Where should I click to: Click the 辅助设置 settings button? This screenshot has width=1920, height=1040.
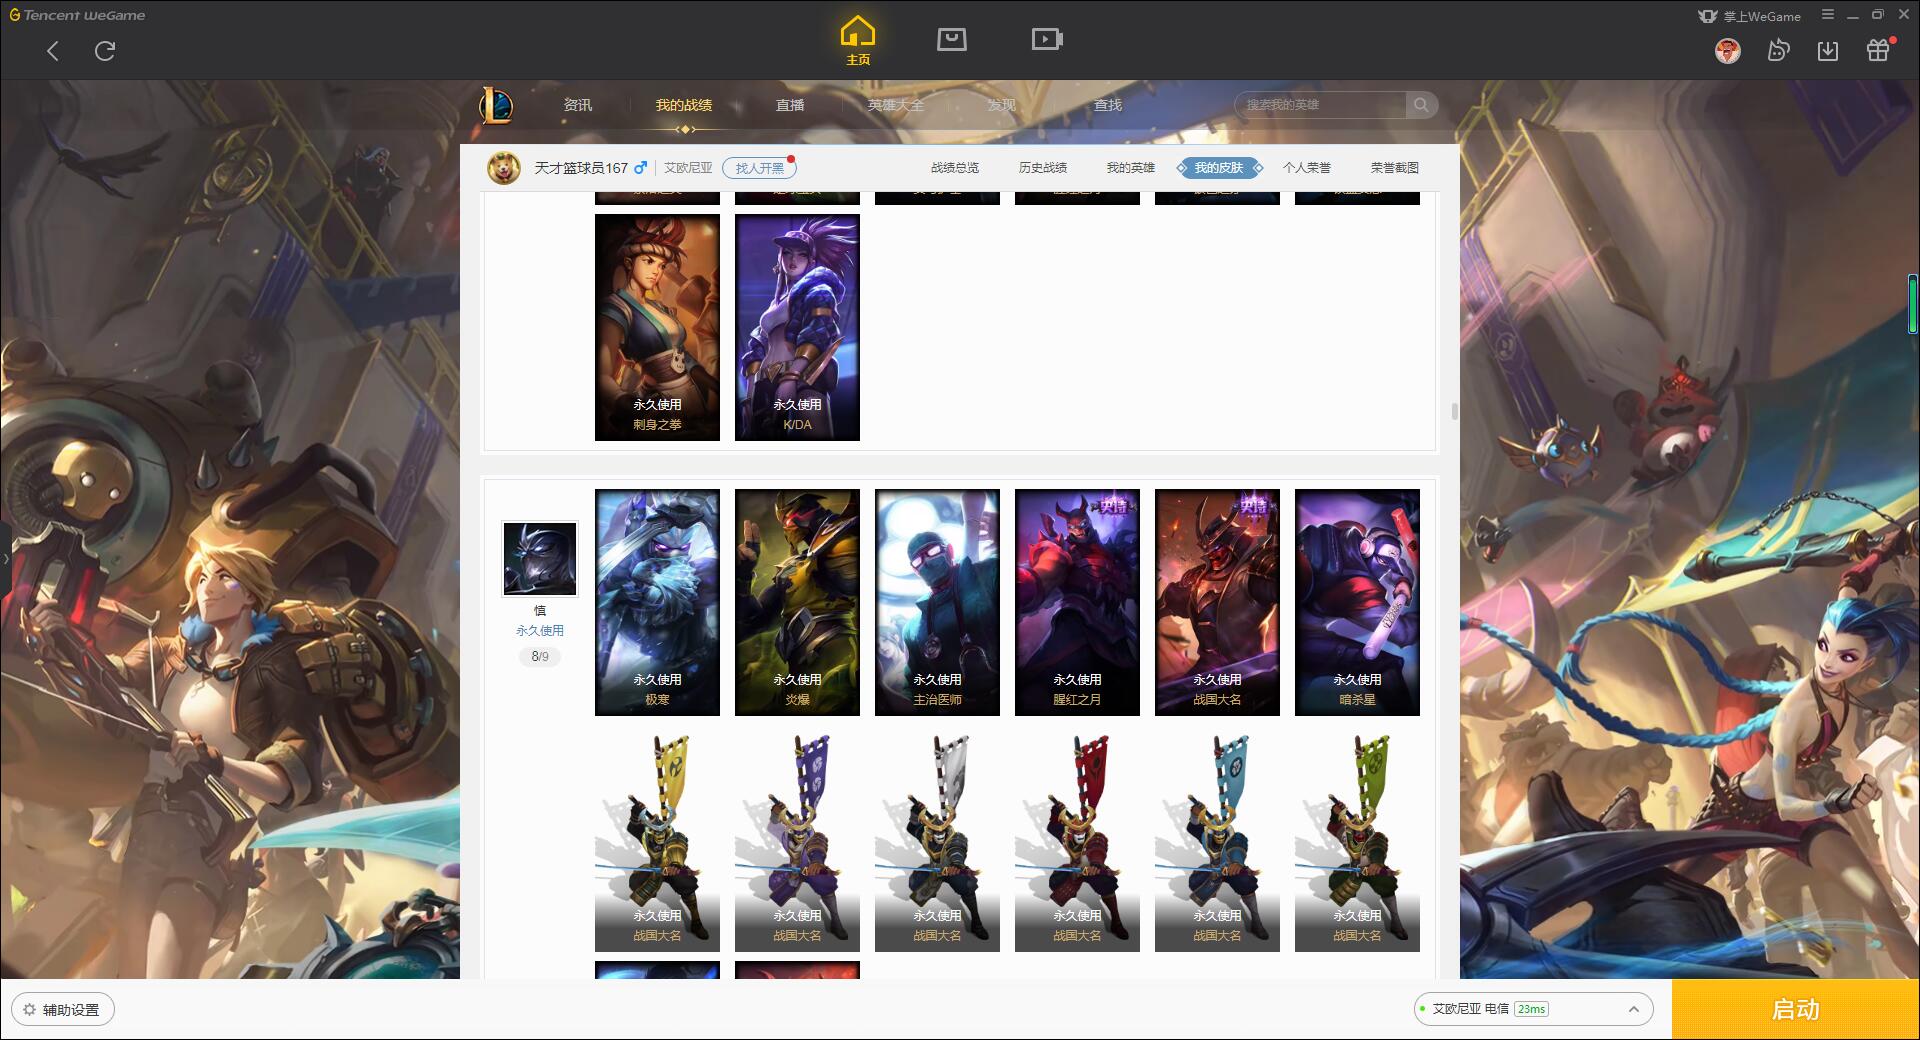click(63, 1010)
